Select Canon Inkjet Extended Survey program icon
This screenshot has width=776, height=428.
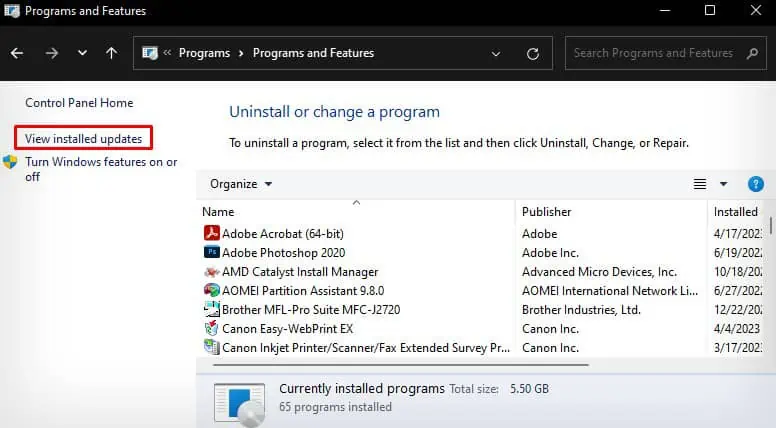(x=212, y=347)
